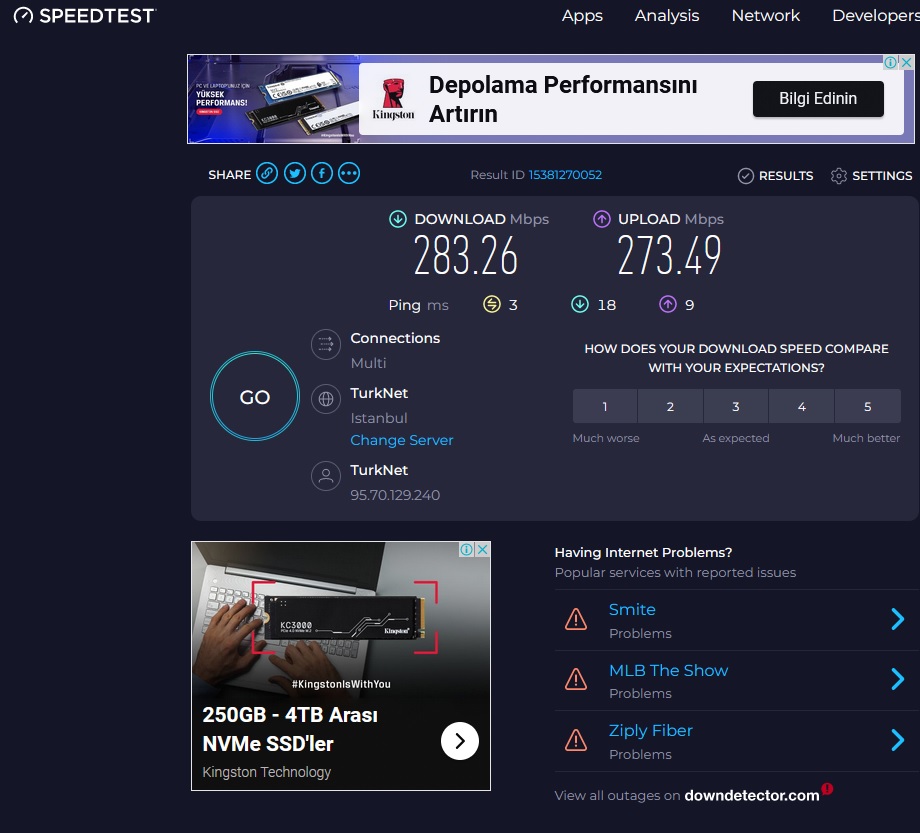This screenshot has width=920, height=833.
Task: Open Result ID 15381270052 link
Action: 565,175
